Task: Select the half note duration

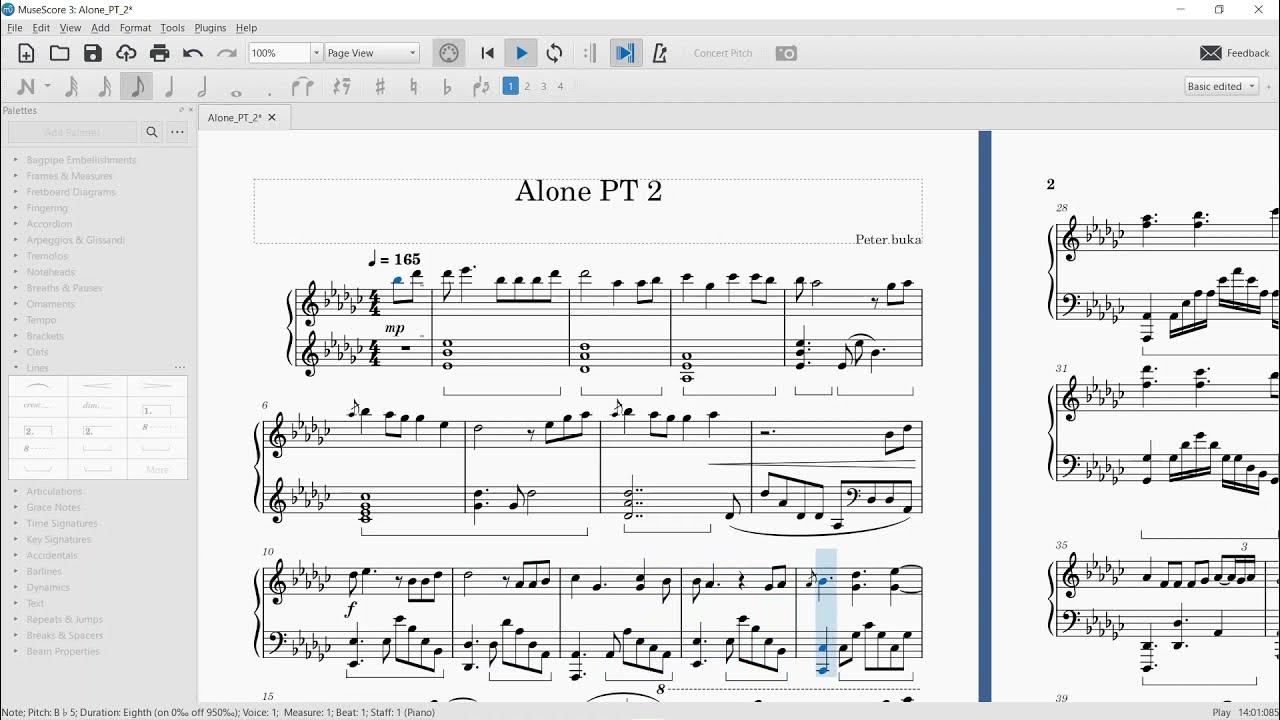Action: (x=202, y=87)
